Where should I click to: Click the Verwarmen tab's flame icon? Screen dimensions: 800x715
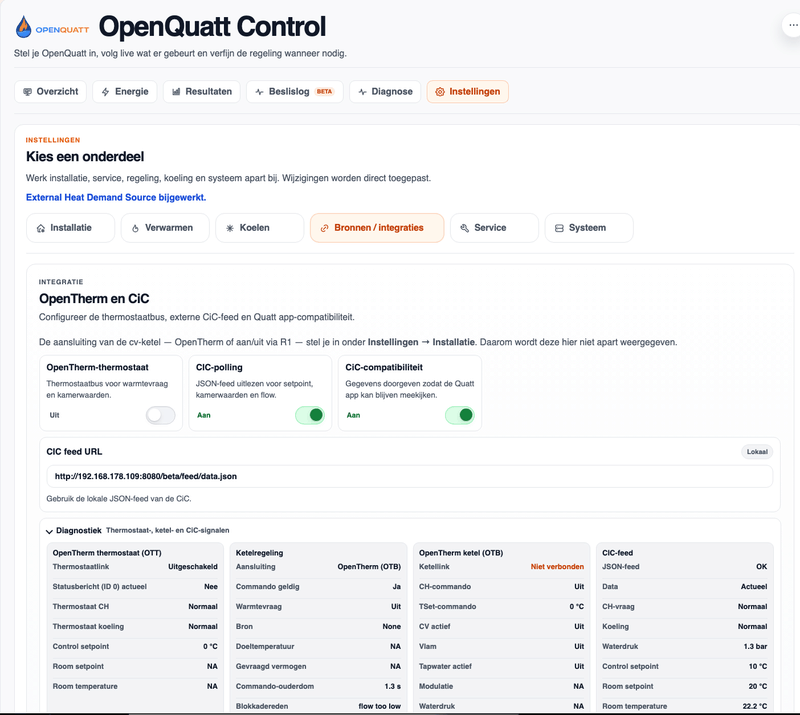coord(135,228)
